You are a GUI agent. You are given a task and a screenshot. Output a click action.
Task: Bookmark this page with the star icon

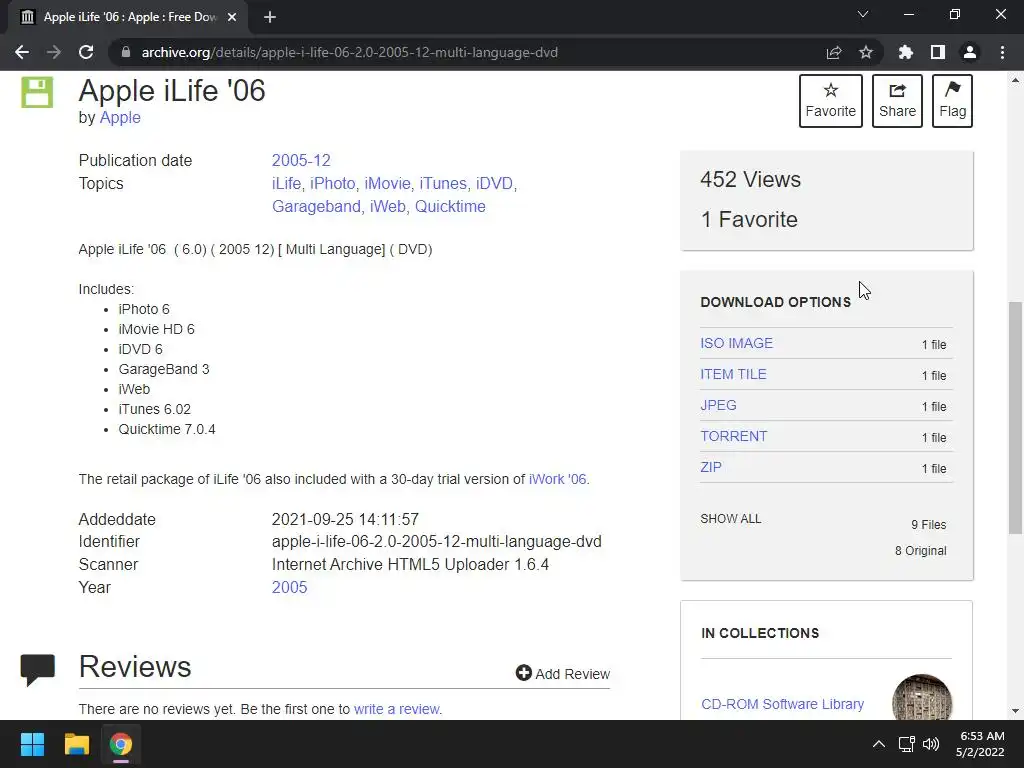[866, 52]
